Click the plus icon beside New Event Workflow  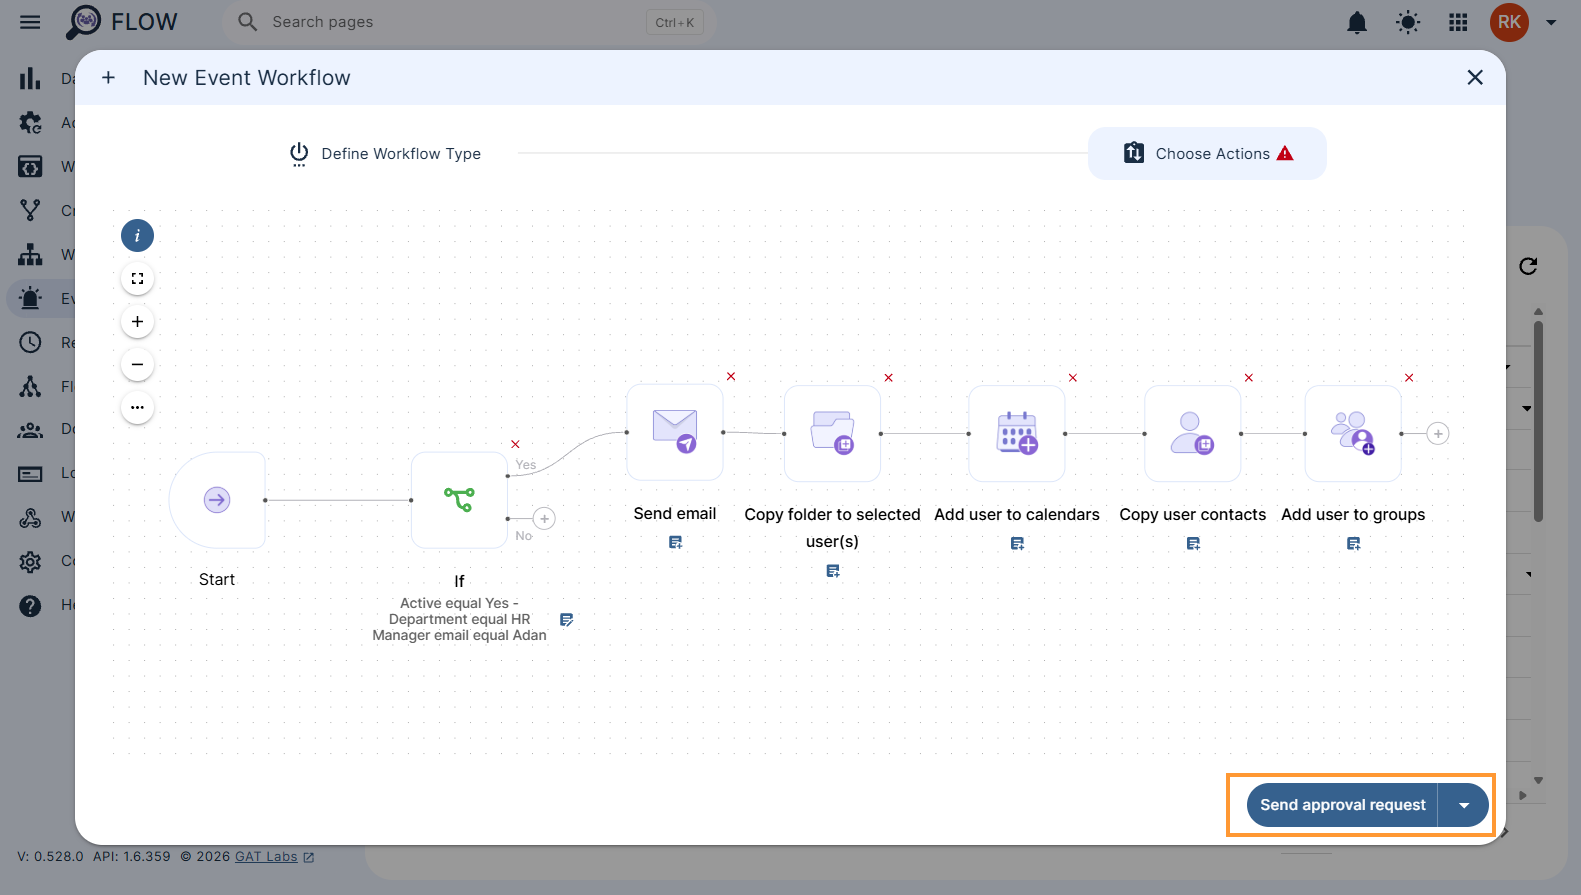point(108,77)
